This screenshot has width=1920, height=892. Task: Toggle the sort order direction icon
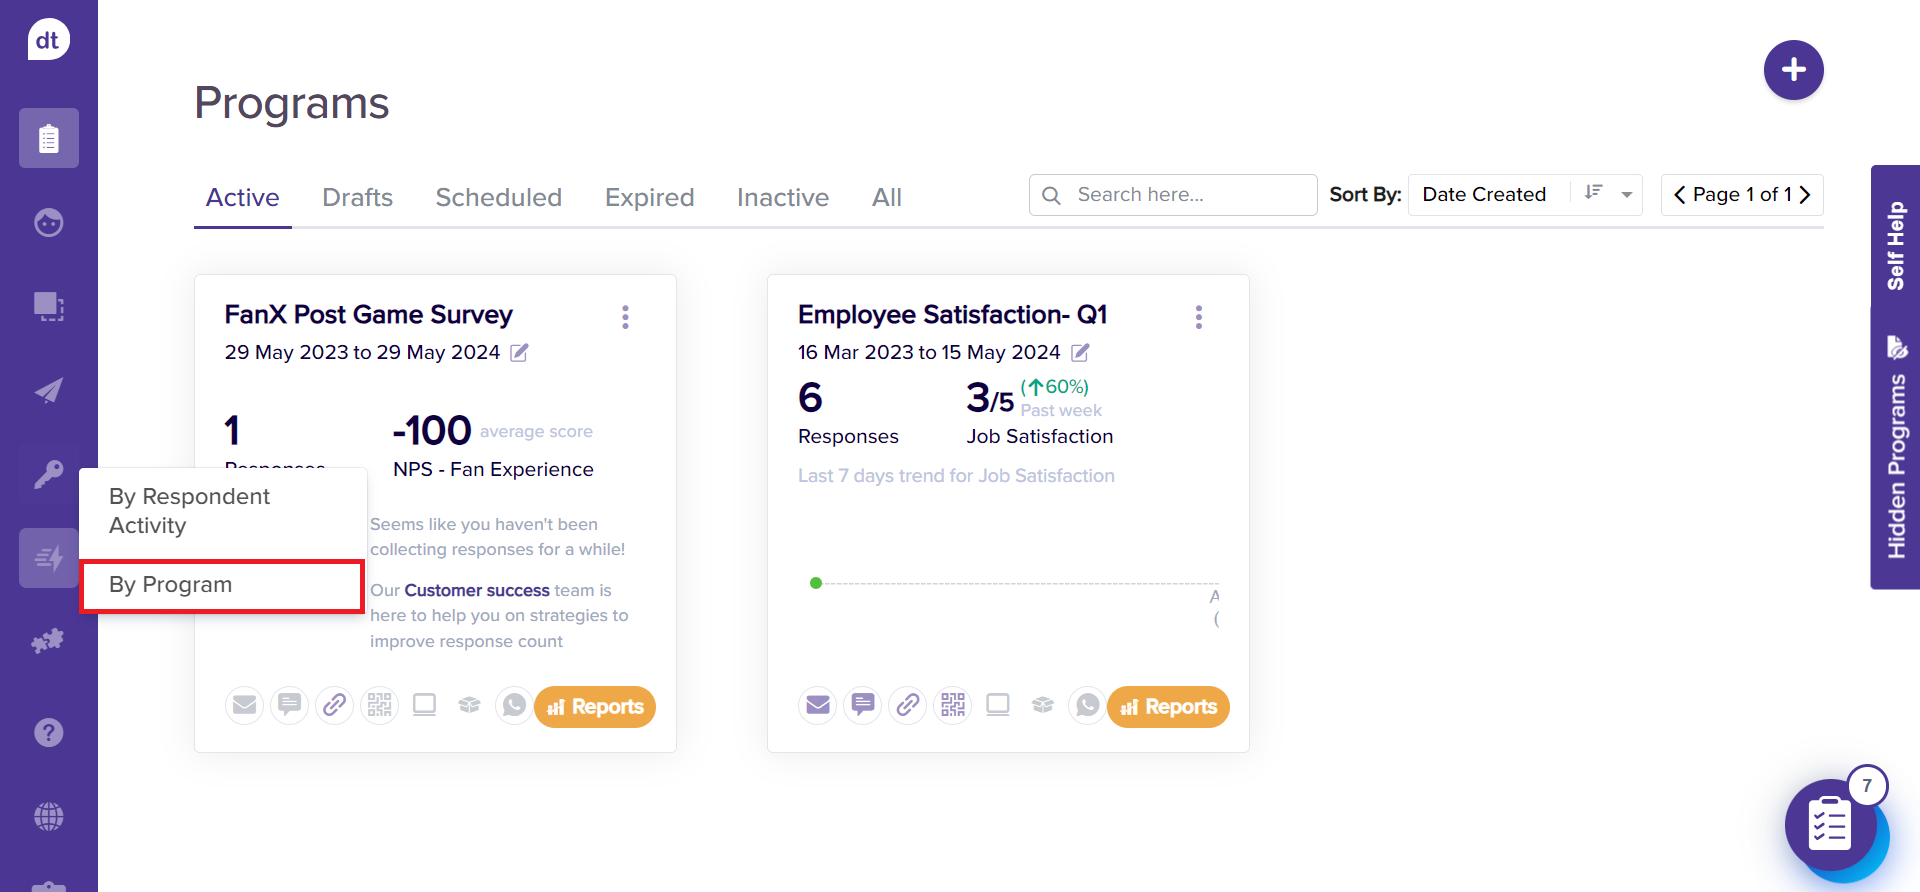pos(1593,193)
